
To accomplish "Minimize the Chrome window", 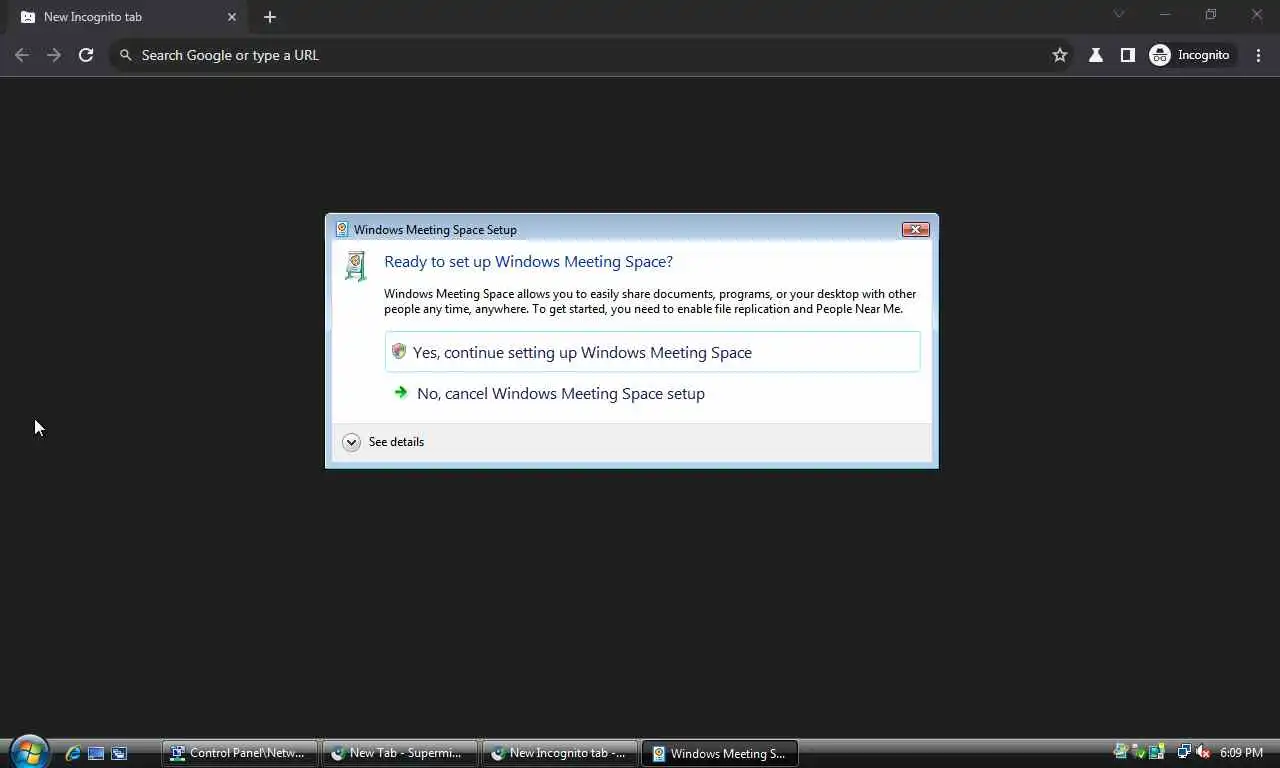I will (x=1165, y=14).
